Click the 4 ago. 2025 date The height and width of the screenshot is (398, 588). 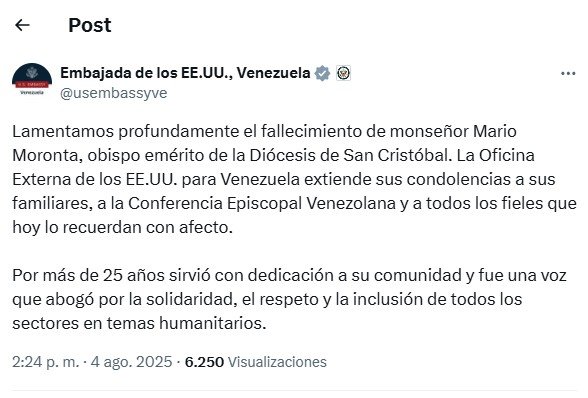tap(131, 362)
